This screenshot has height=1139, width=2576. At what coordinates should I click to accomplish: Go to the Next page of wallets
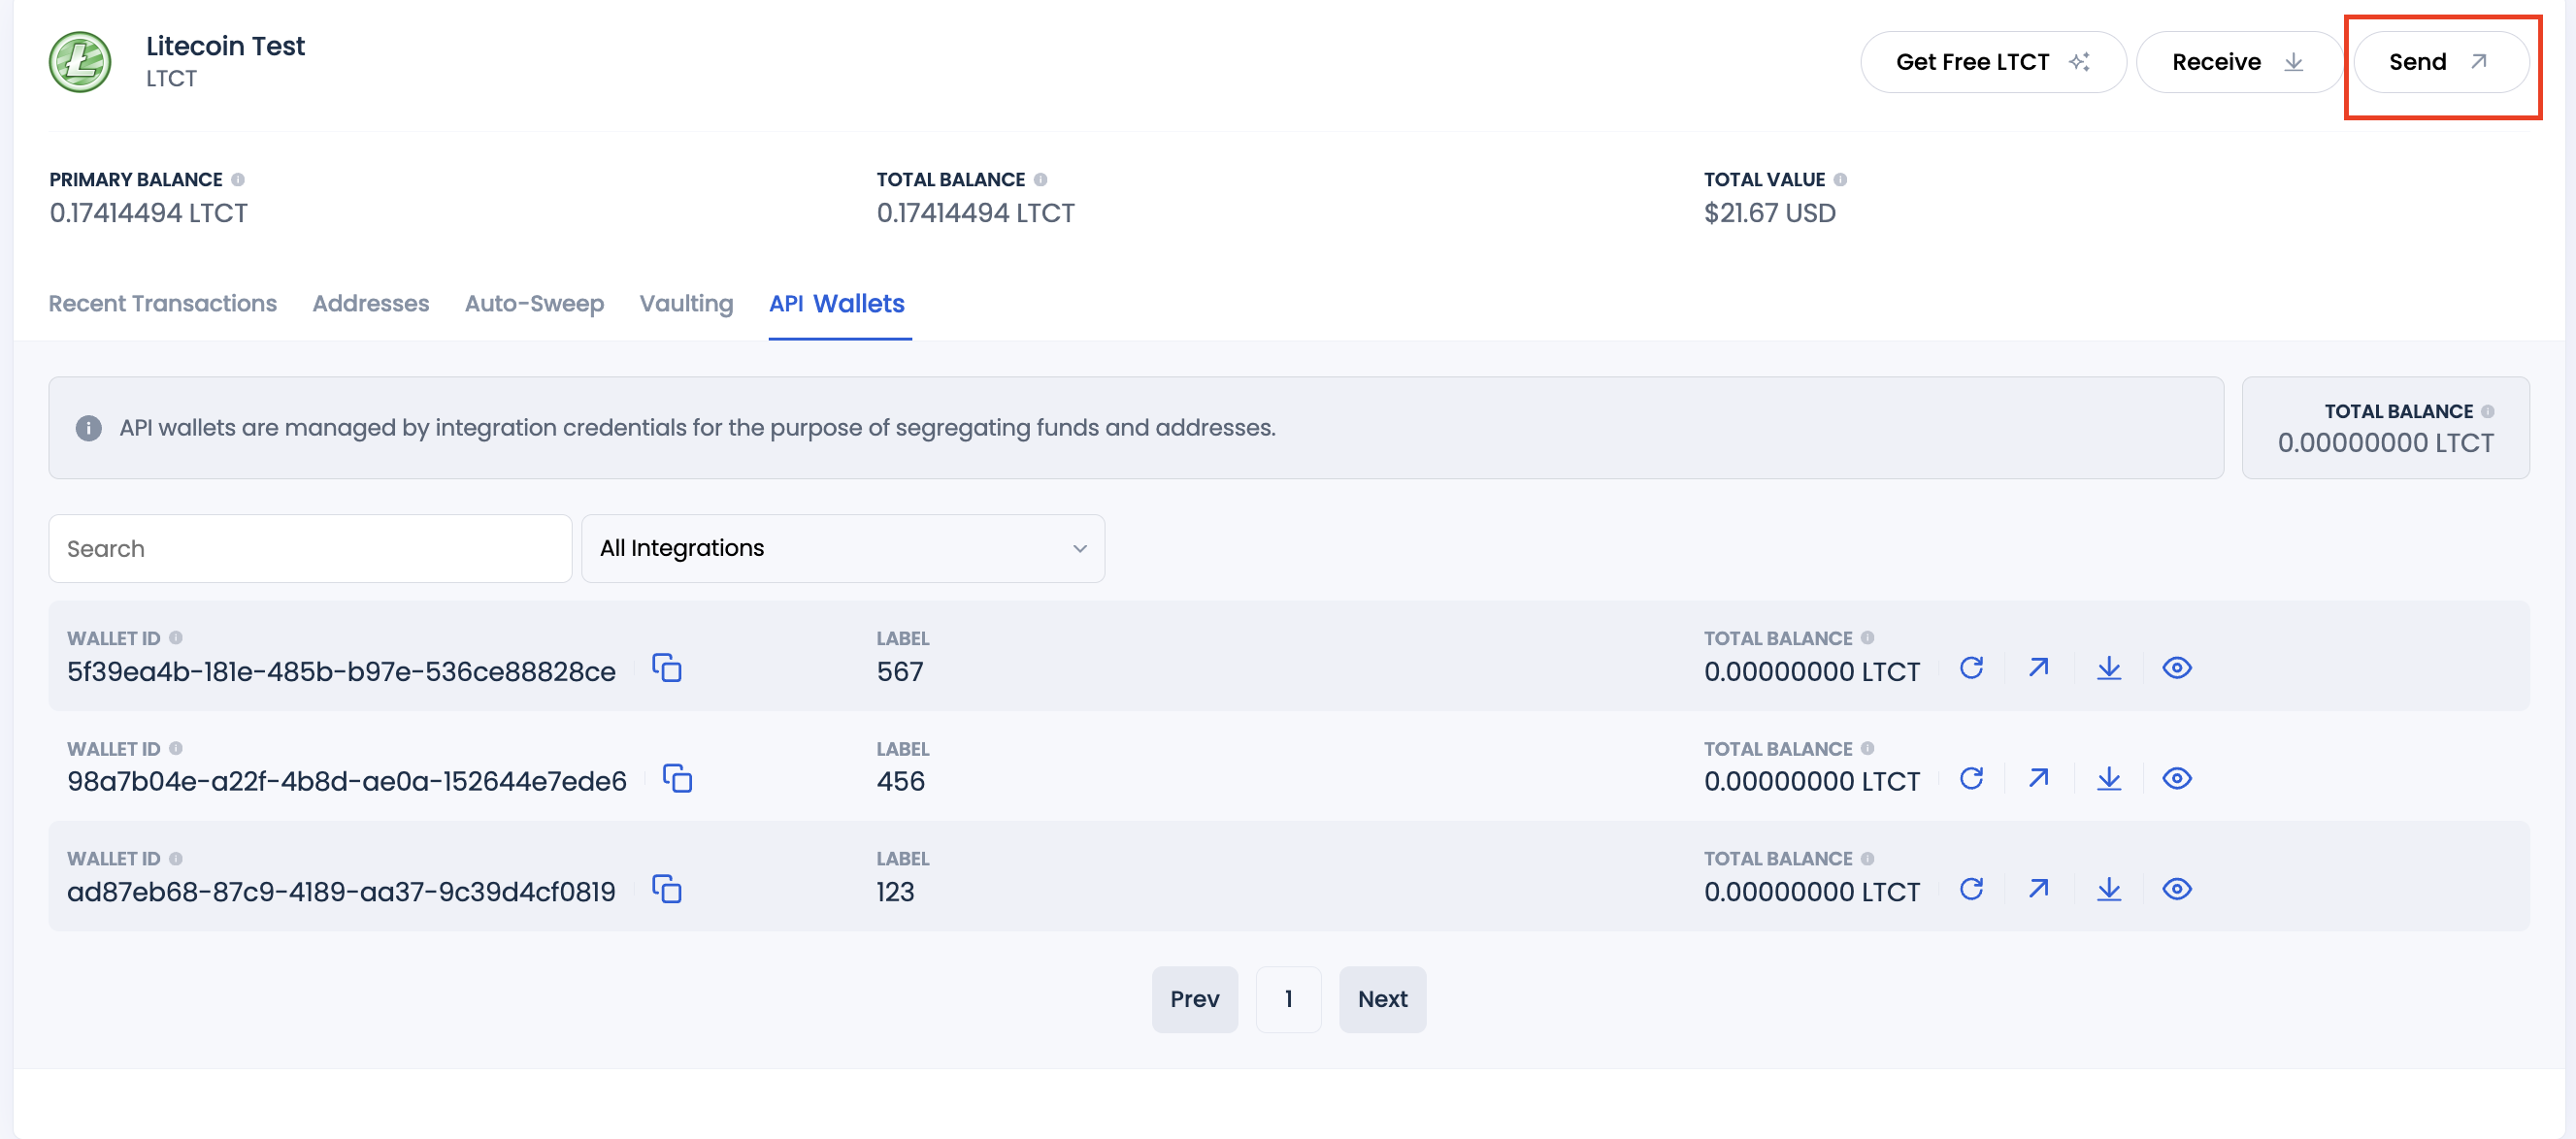pos(1382,999)
